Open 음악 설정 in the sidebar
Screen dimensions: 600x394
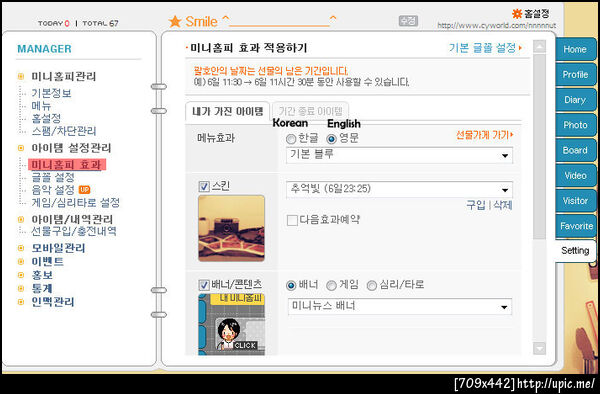tap(53, 190)
